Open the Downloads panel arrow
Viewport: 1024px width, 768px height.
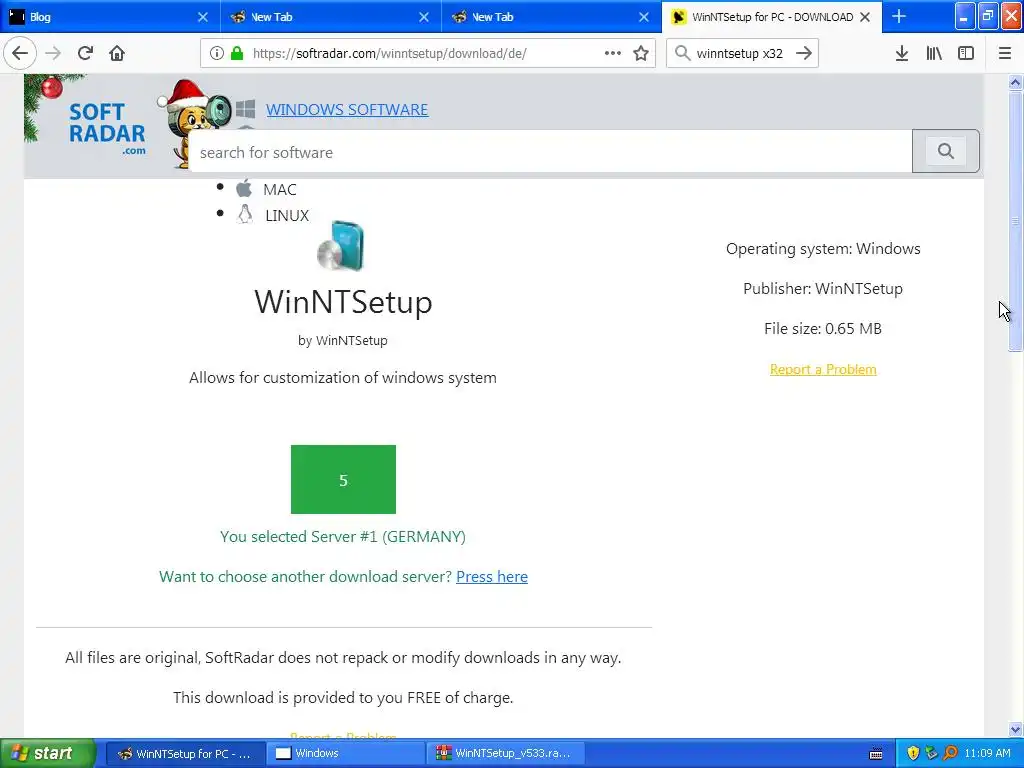pyautogui.click(x=902, y=53)
